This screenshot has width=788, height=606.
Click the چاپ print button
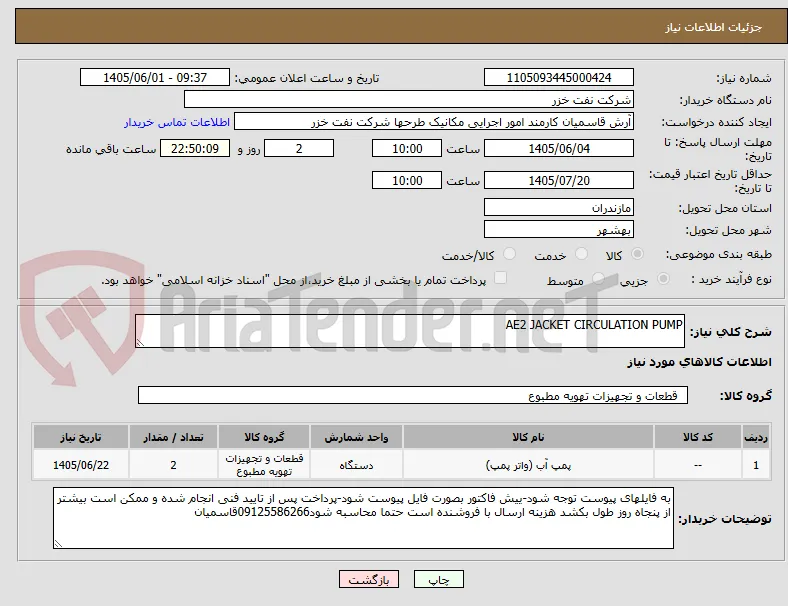click(439, 579)
